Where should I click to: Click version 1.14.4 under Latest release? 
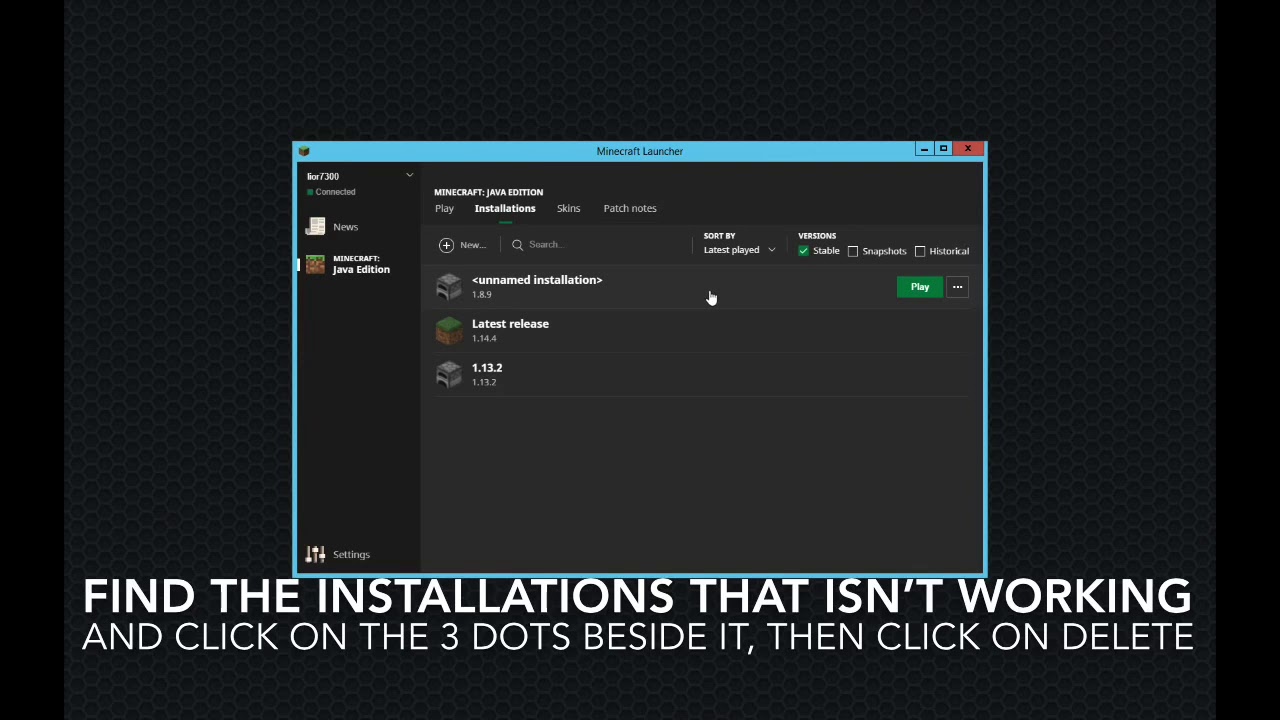pyautogui.click(x=484, y=339)
